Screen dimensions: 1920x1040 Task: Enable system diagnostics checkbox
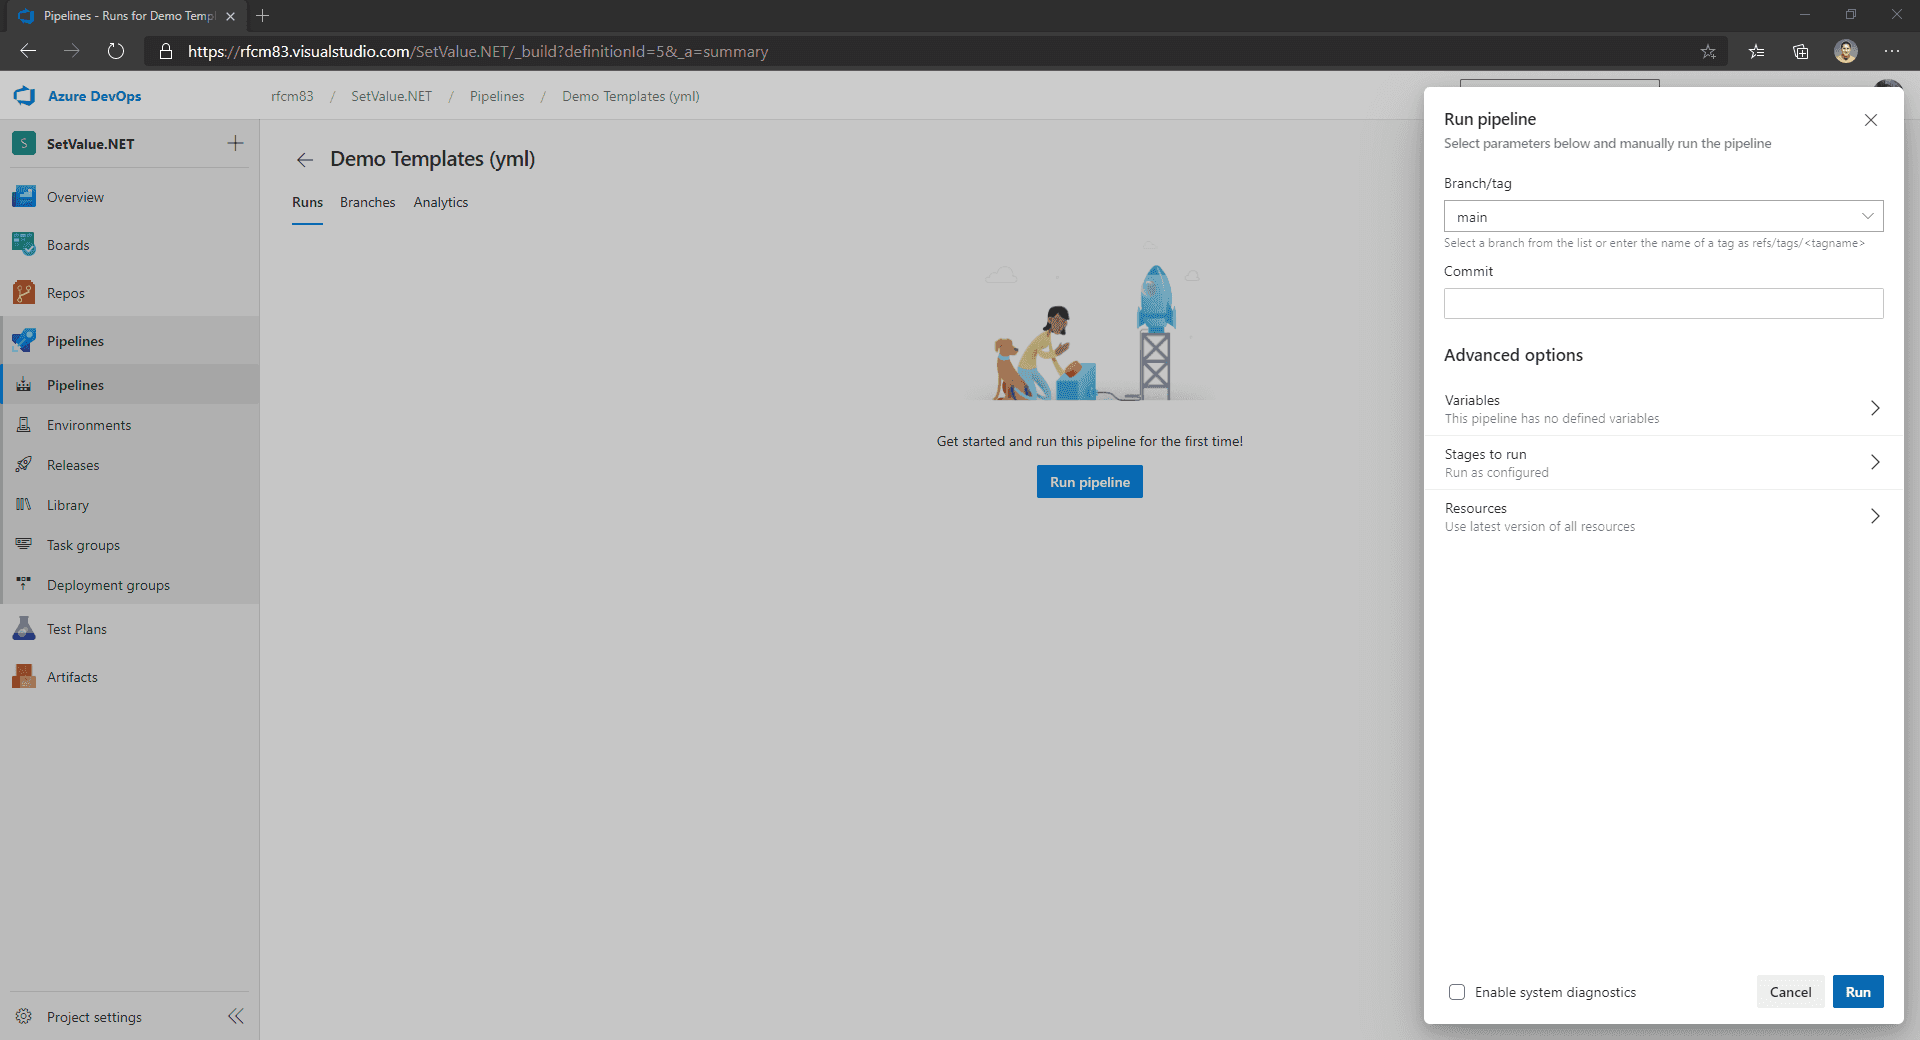point(1457,992)
